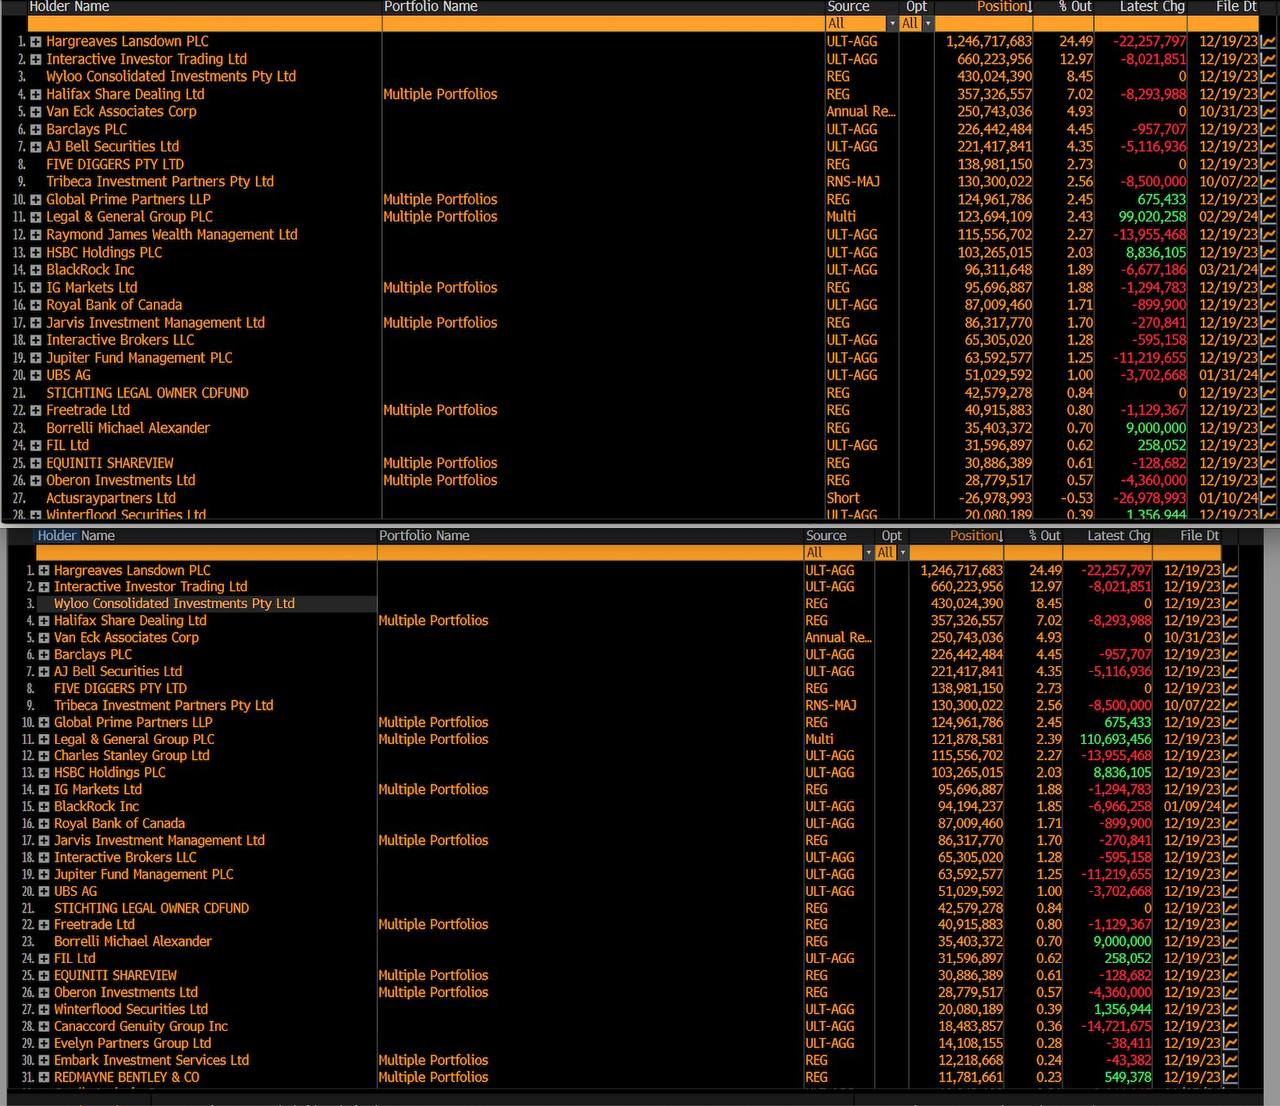Expand Raymond James Wealth Management holder row

36,235
